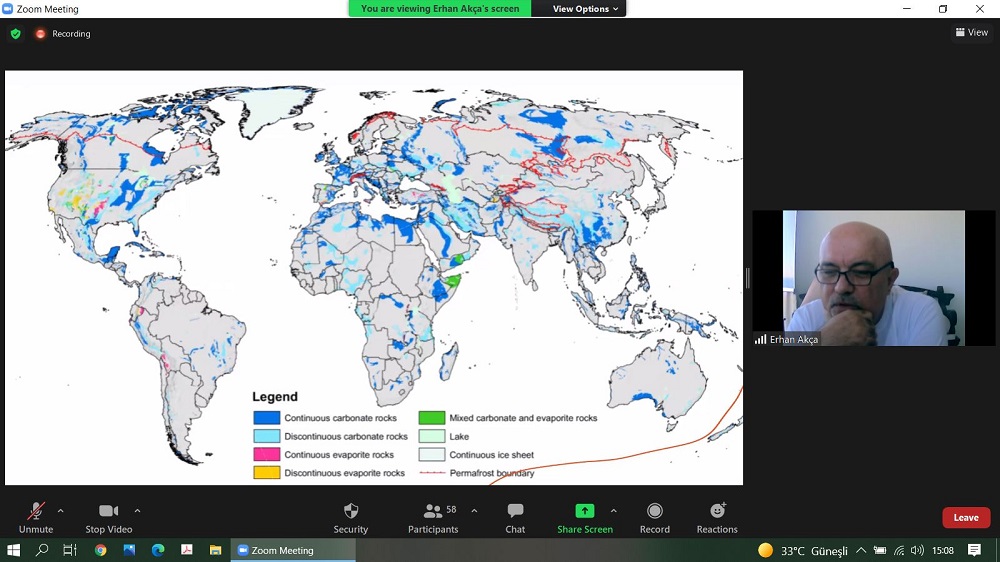
Task: Unmute the microphone
Action: 36,517
